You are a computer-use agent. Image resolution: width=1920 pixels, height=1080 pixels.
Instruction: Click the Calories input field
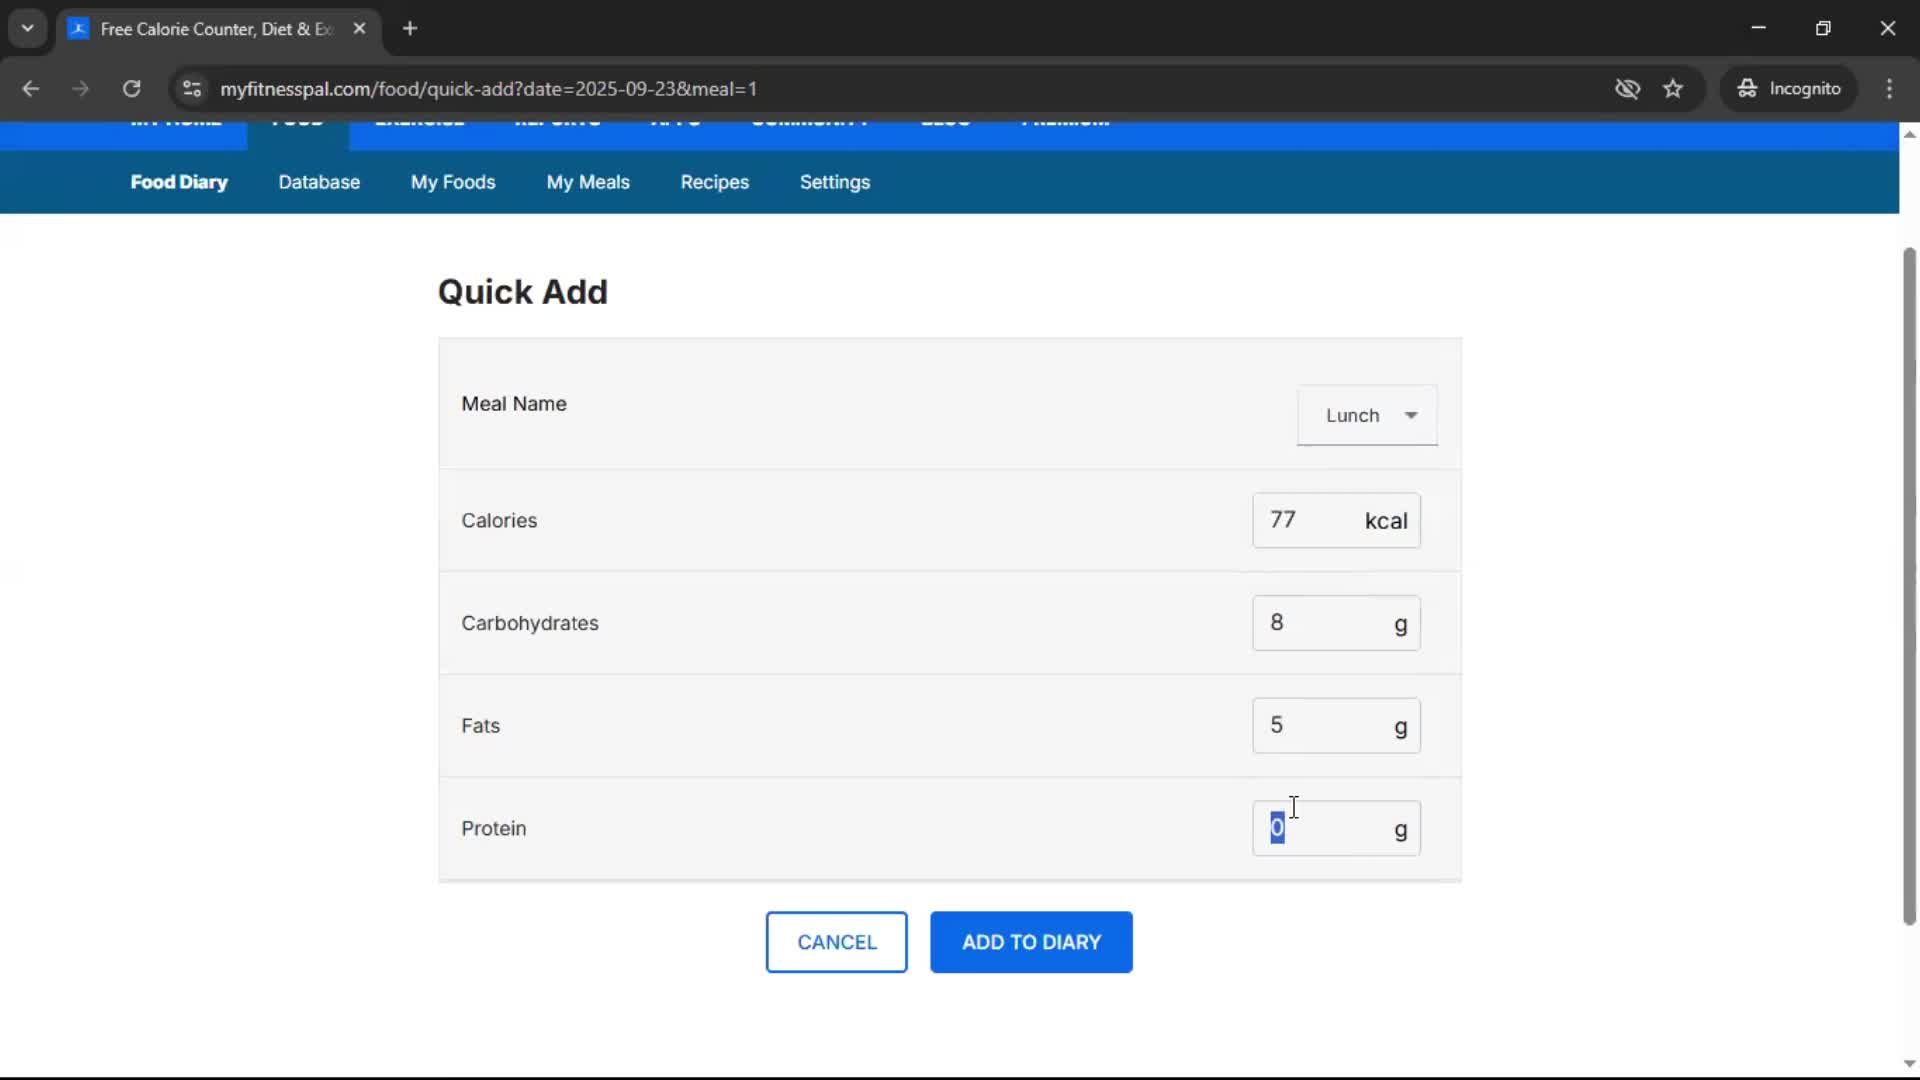1336,520
